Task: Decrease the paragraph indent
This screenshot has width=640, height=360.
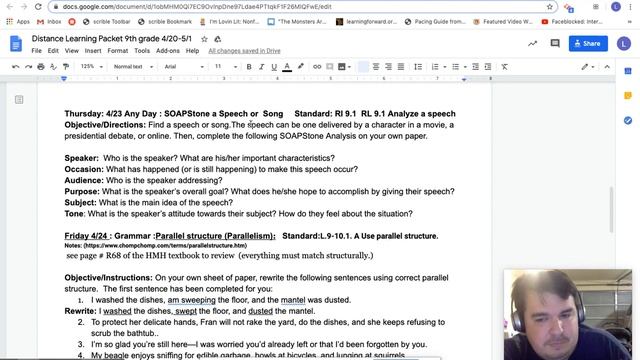Action: click(x=476, y=67)
